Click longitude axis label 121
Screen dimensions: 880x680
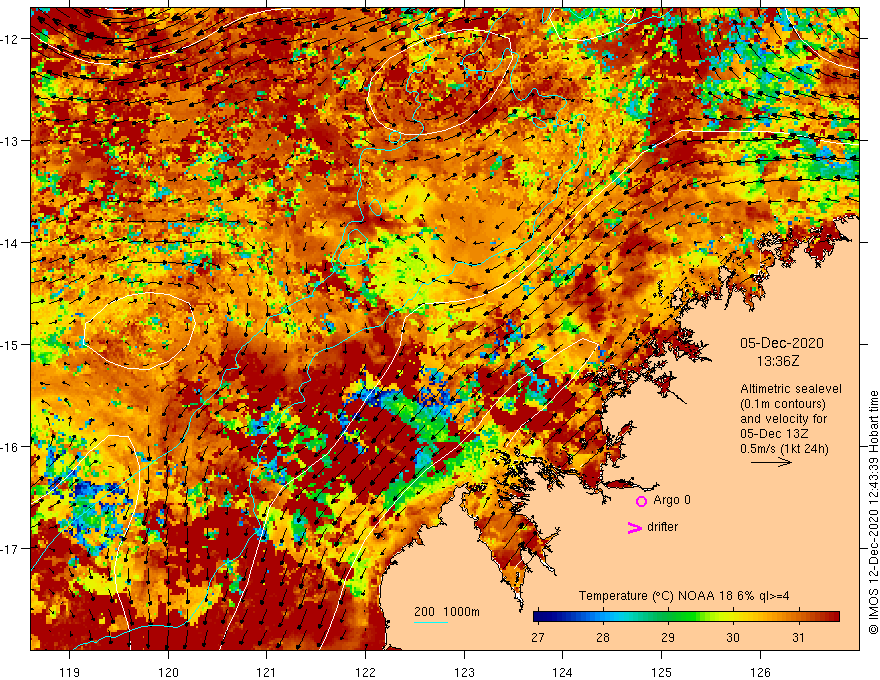pos(267,672)
